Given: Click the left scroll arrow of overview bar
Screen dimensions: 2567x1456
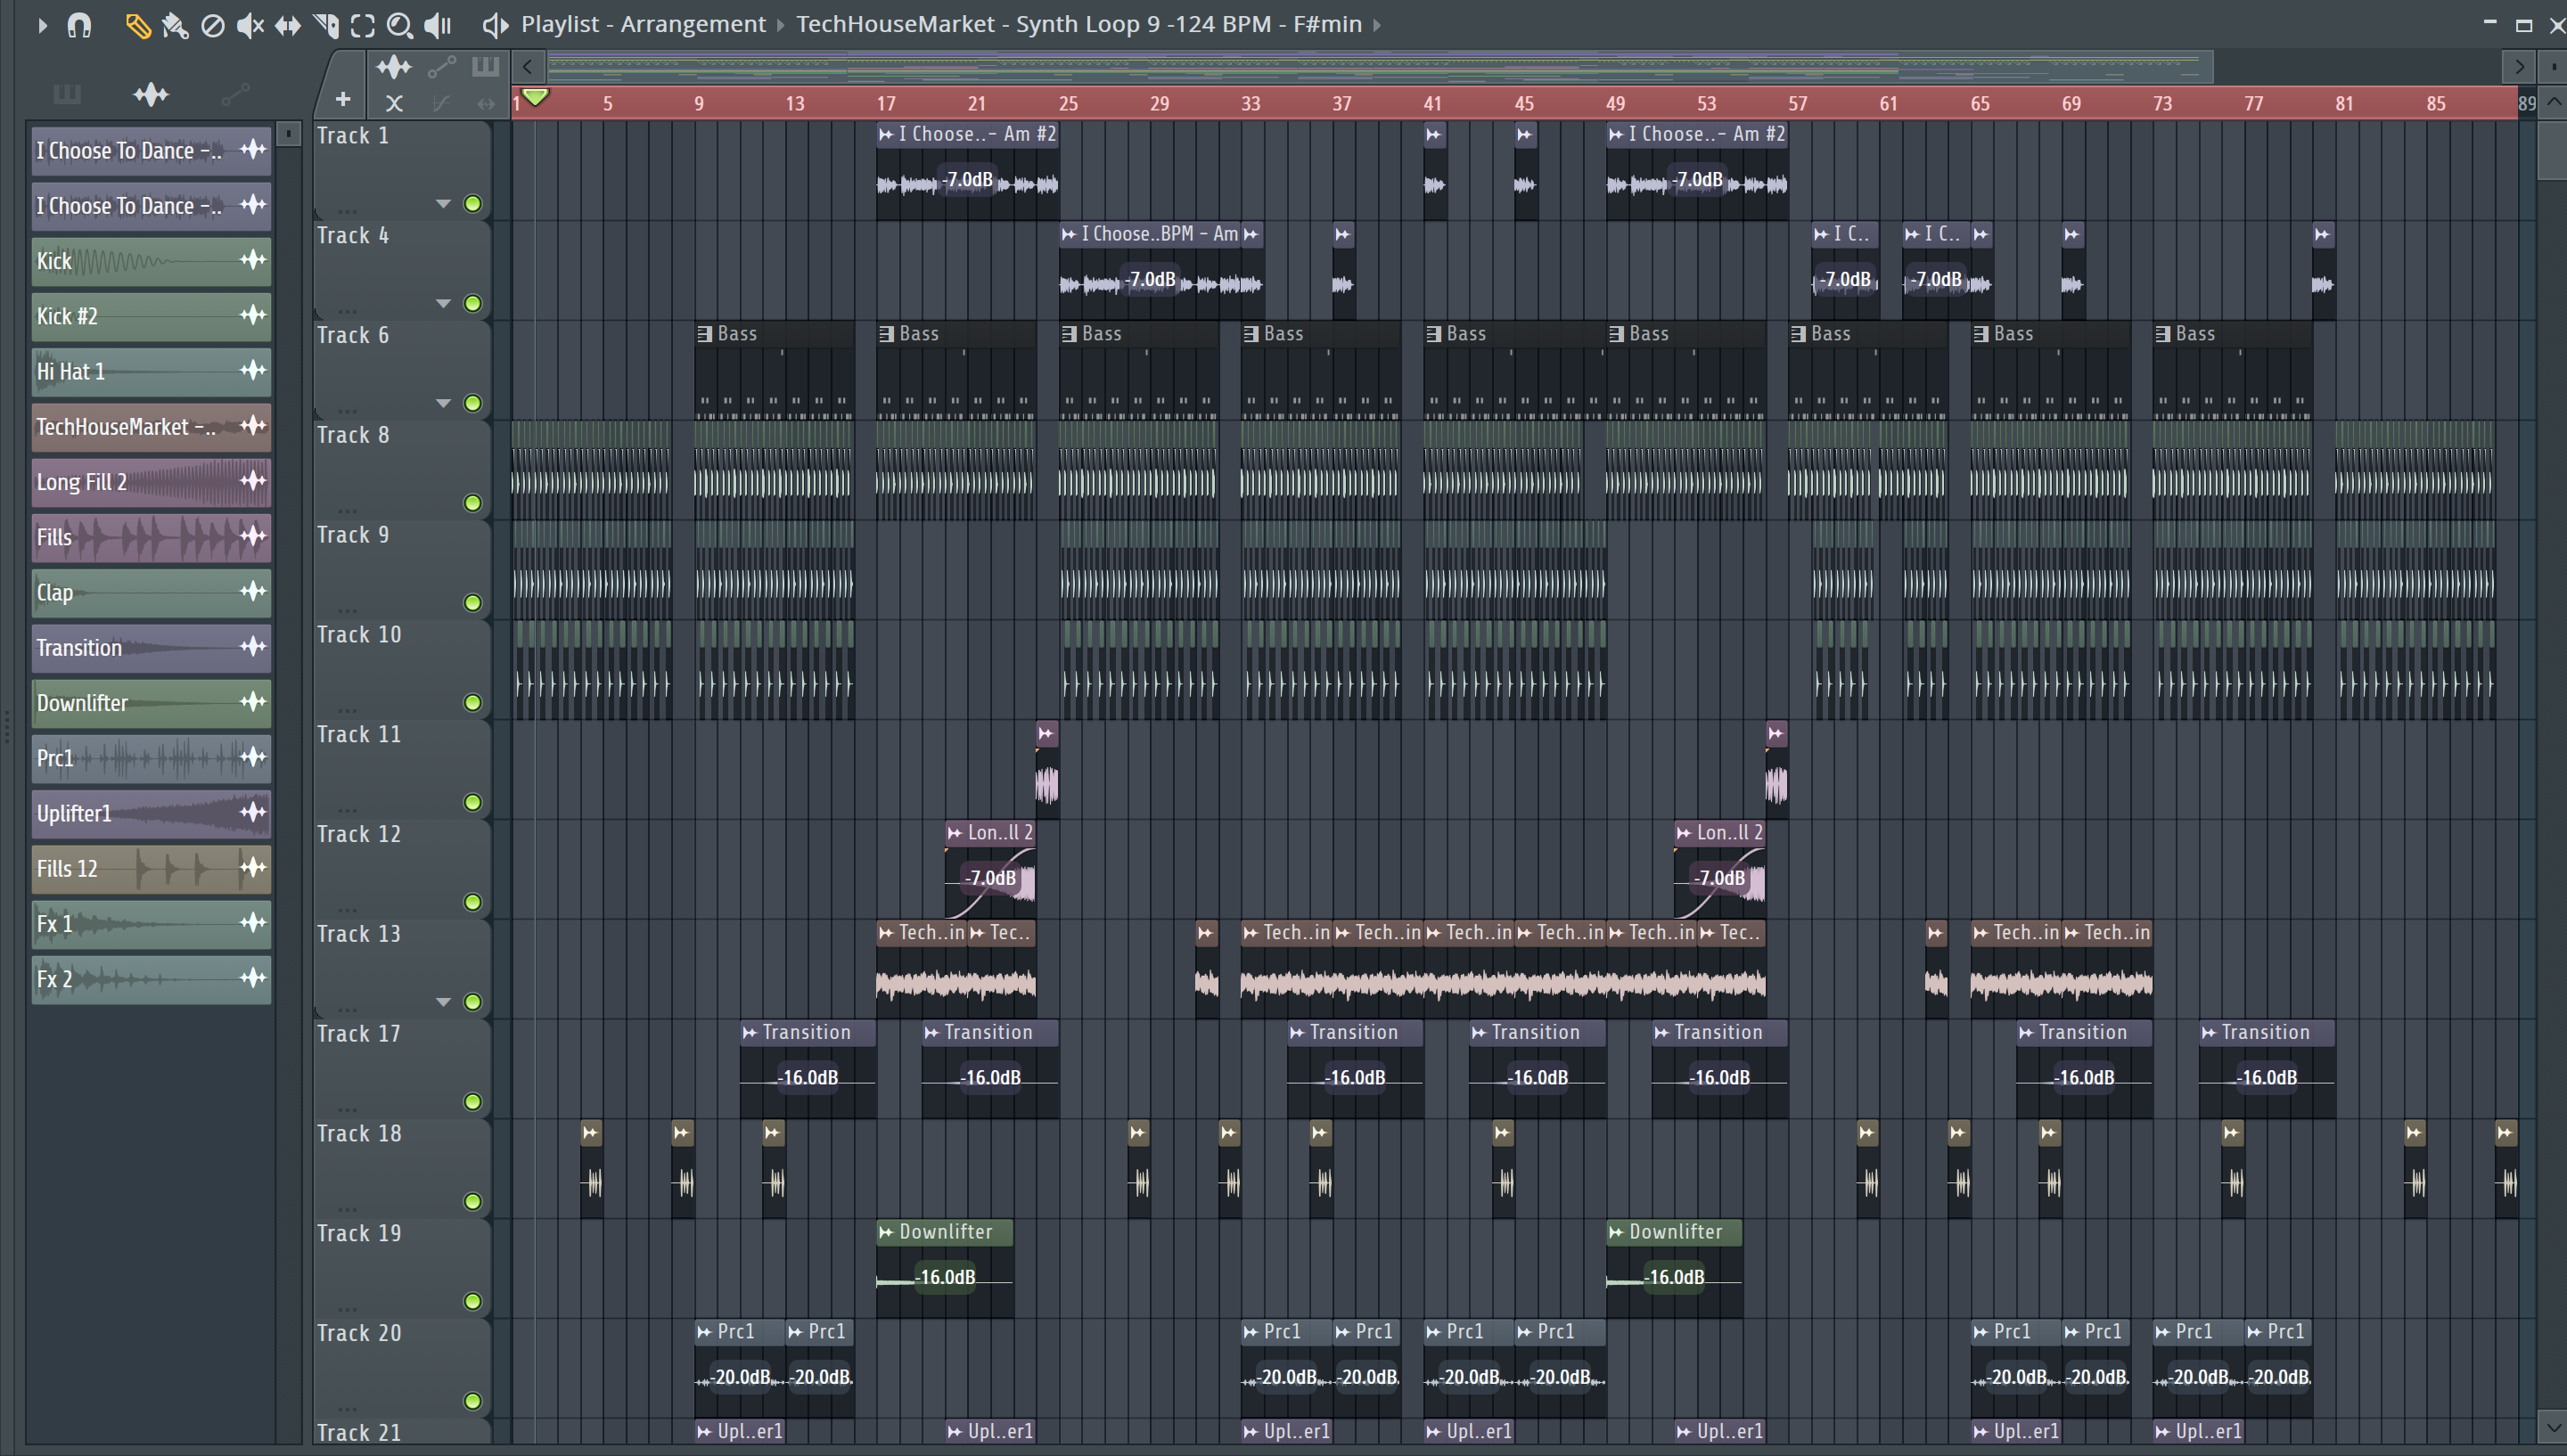Looking at the screenshot, I should point(528,68).
